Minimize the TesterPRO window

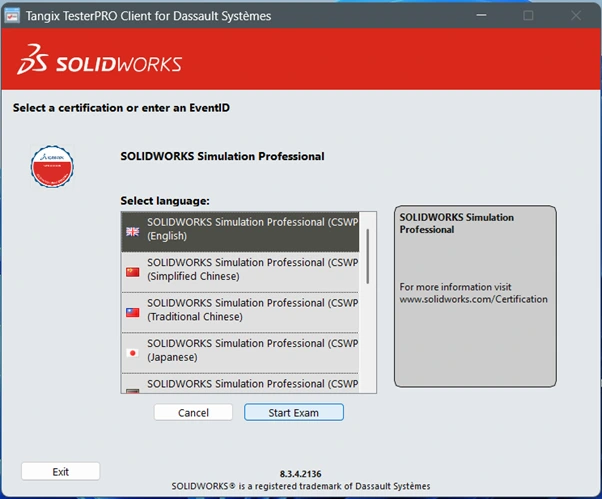click(481, 15)
